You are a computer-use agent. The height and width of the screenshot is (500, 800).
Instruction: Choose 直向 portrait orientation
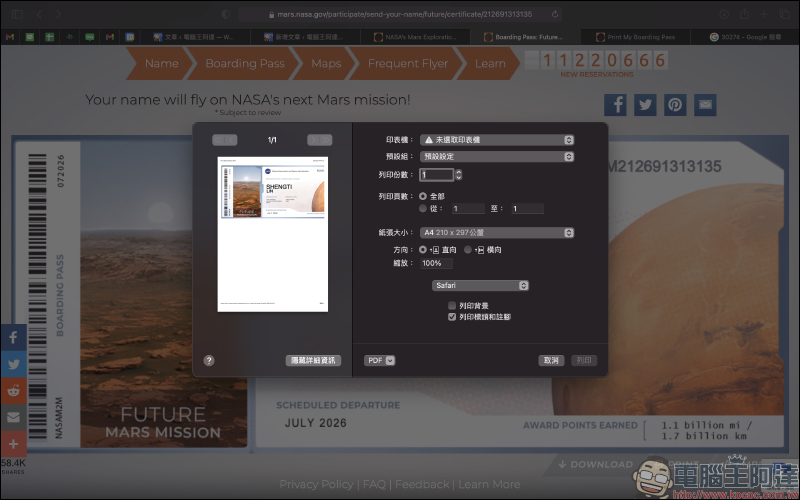pyautogui.click(x=423, y=249)
